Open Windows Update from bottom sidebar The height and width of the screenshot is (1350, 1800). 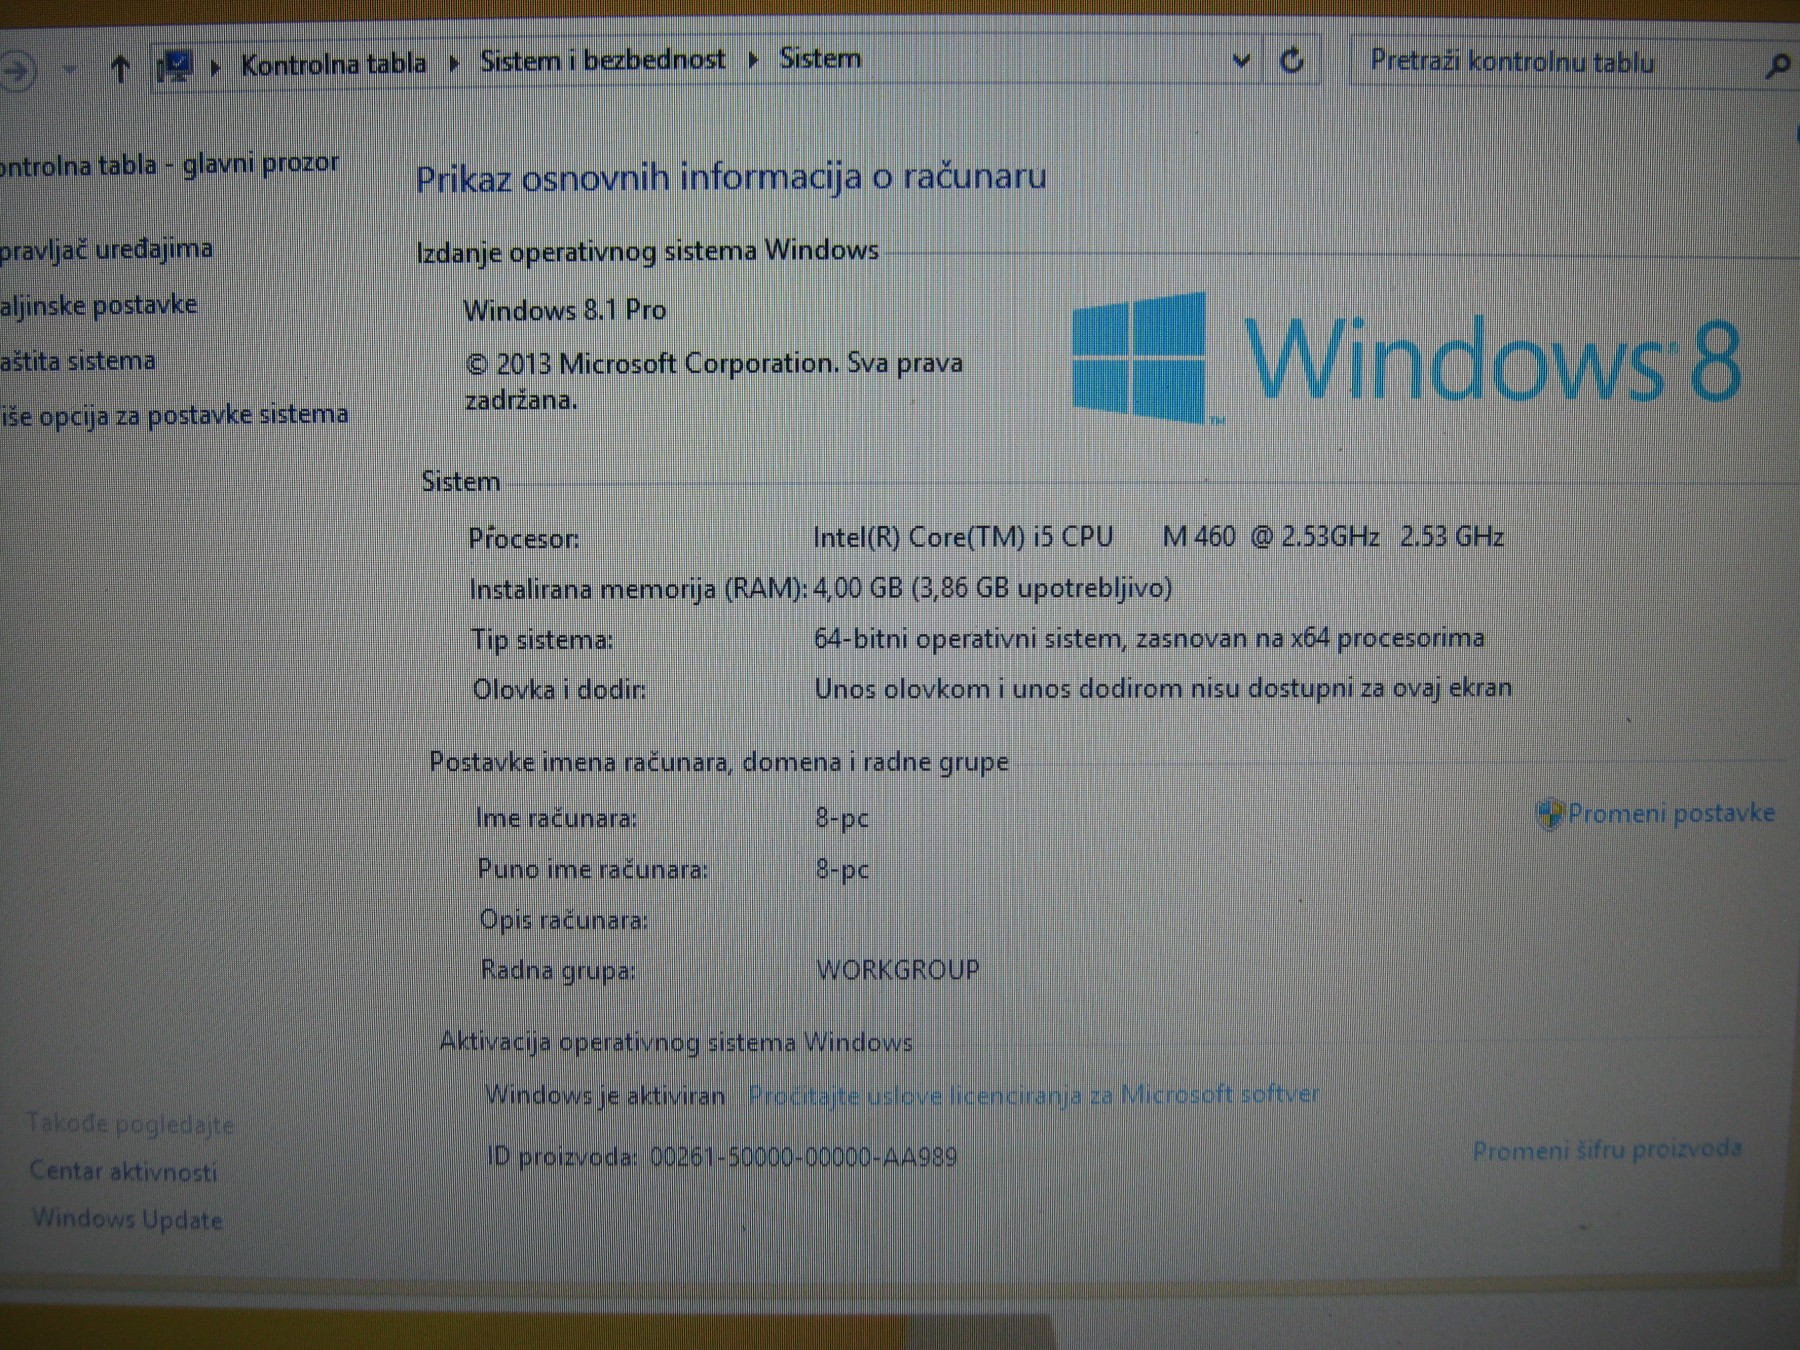click(x=127, y=1219)
